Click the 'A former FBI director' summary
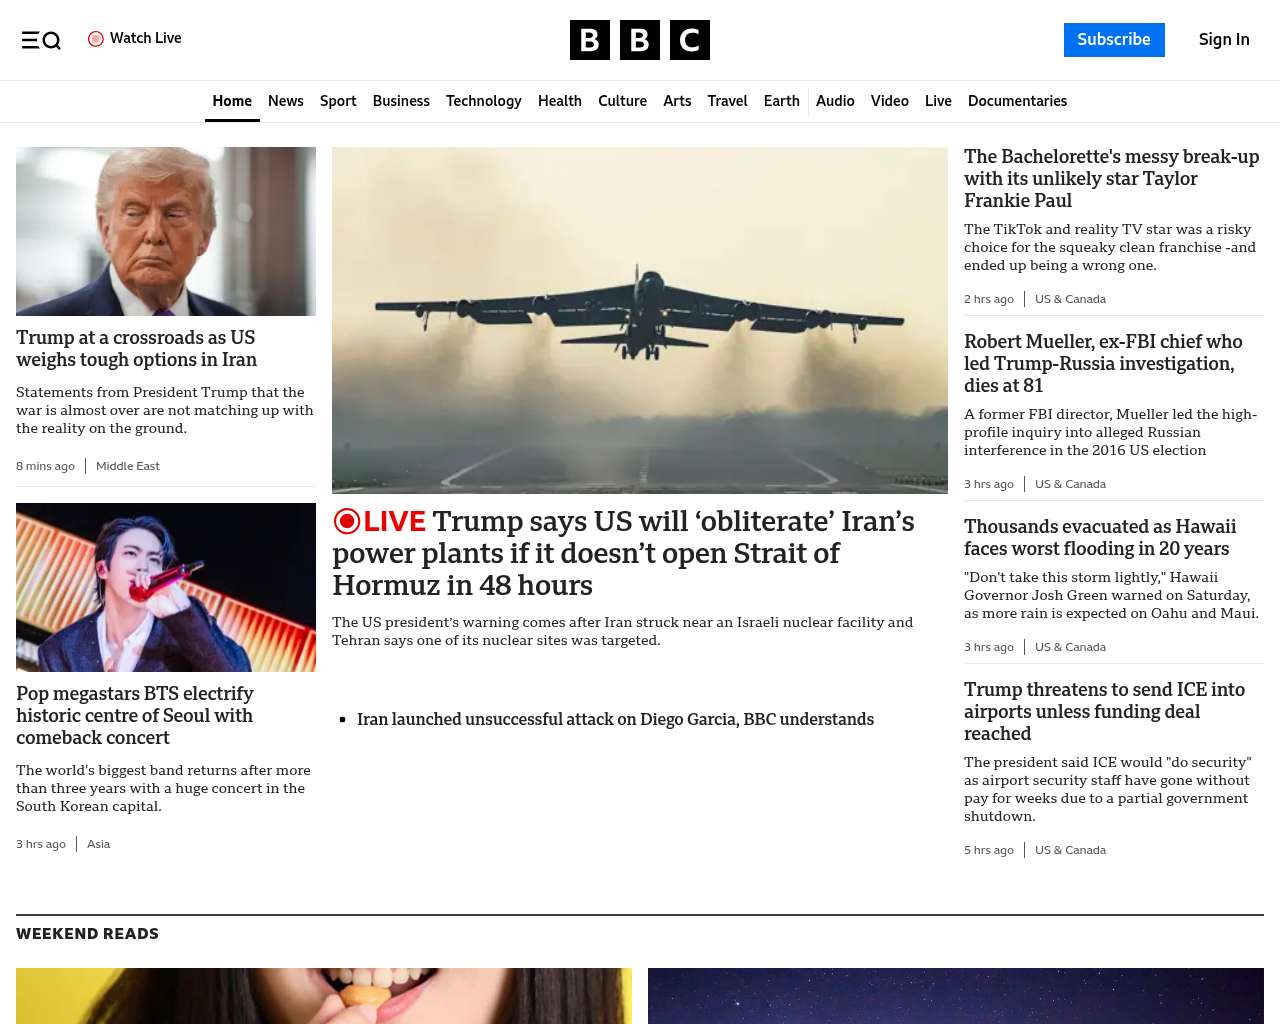 click(1110, 432)
